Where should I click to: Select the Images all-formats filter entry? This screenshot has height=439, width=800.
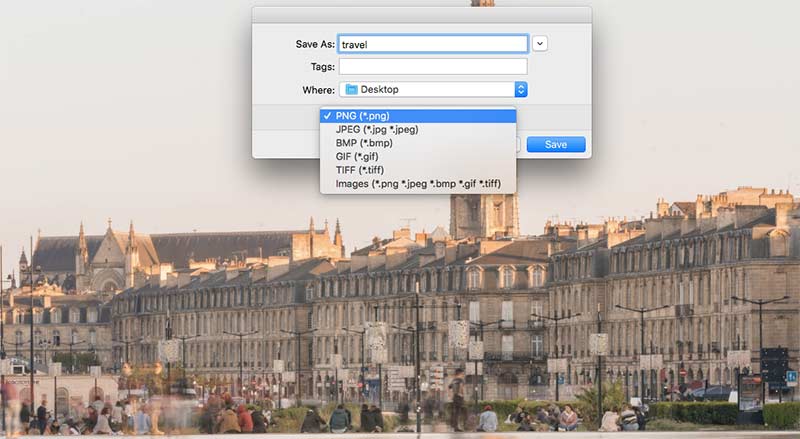point(417,184)
